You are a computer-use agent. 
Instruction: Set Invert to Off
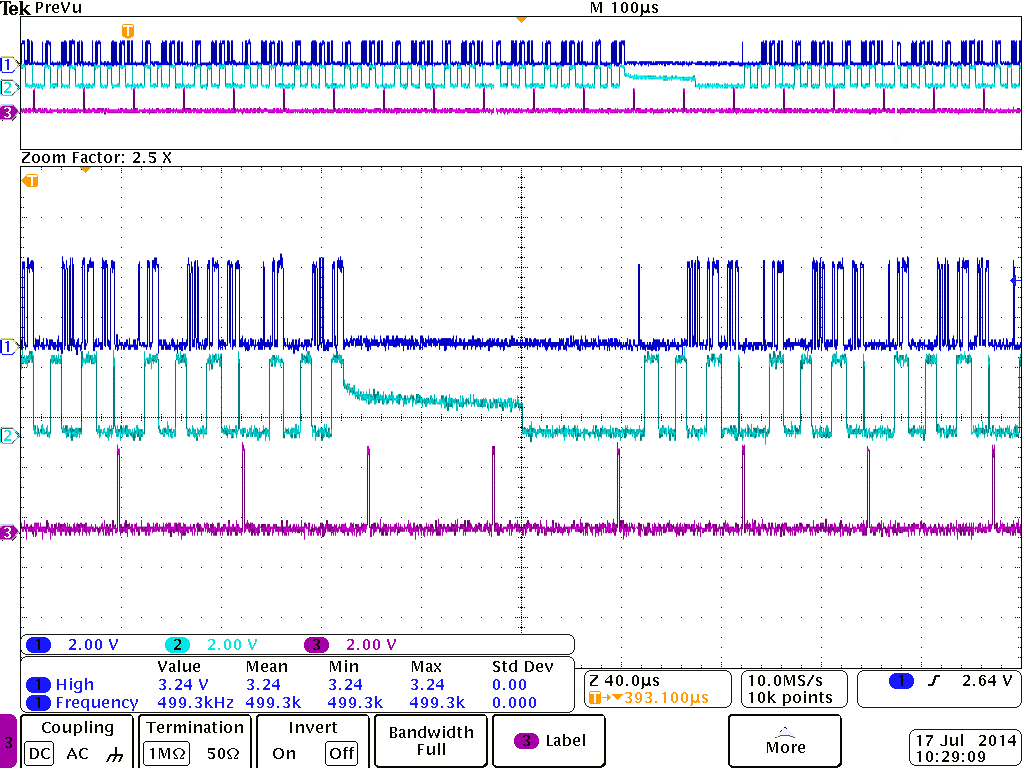point(341,753)
